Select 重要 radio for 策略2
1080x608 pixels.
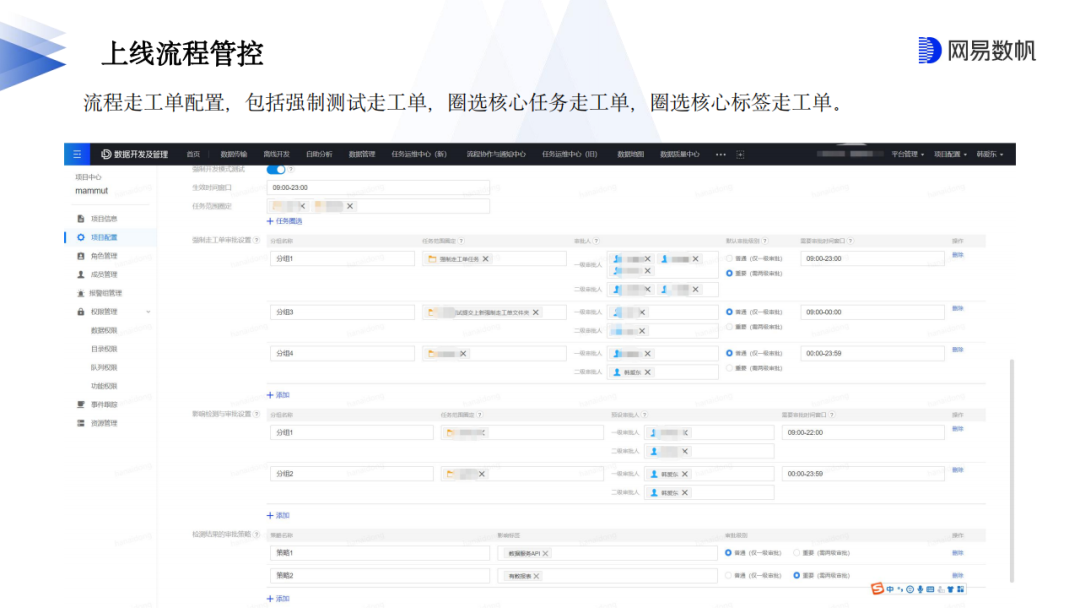(797, 576)
